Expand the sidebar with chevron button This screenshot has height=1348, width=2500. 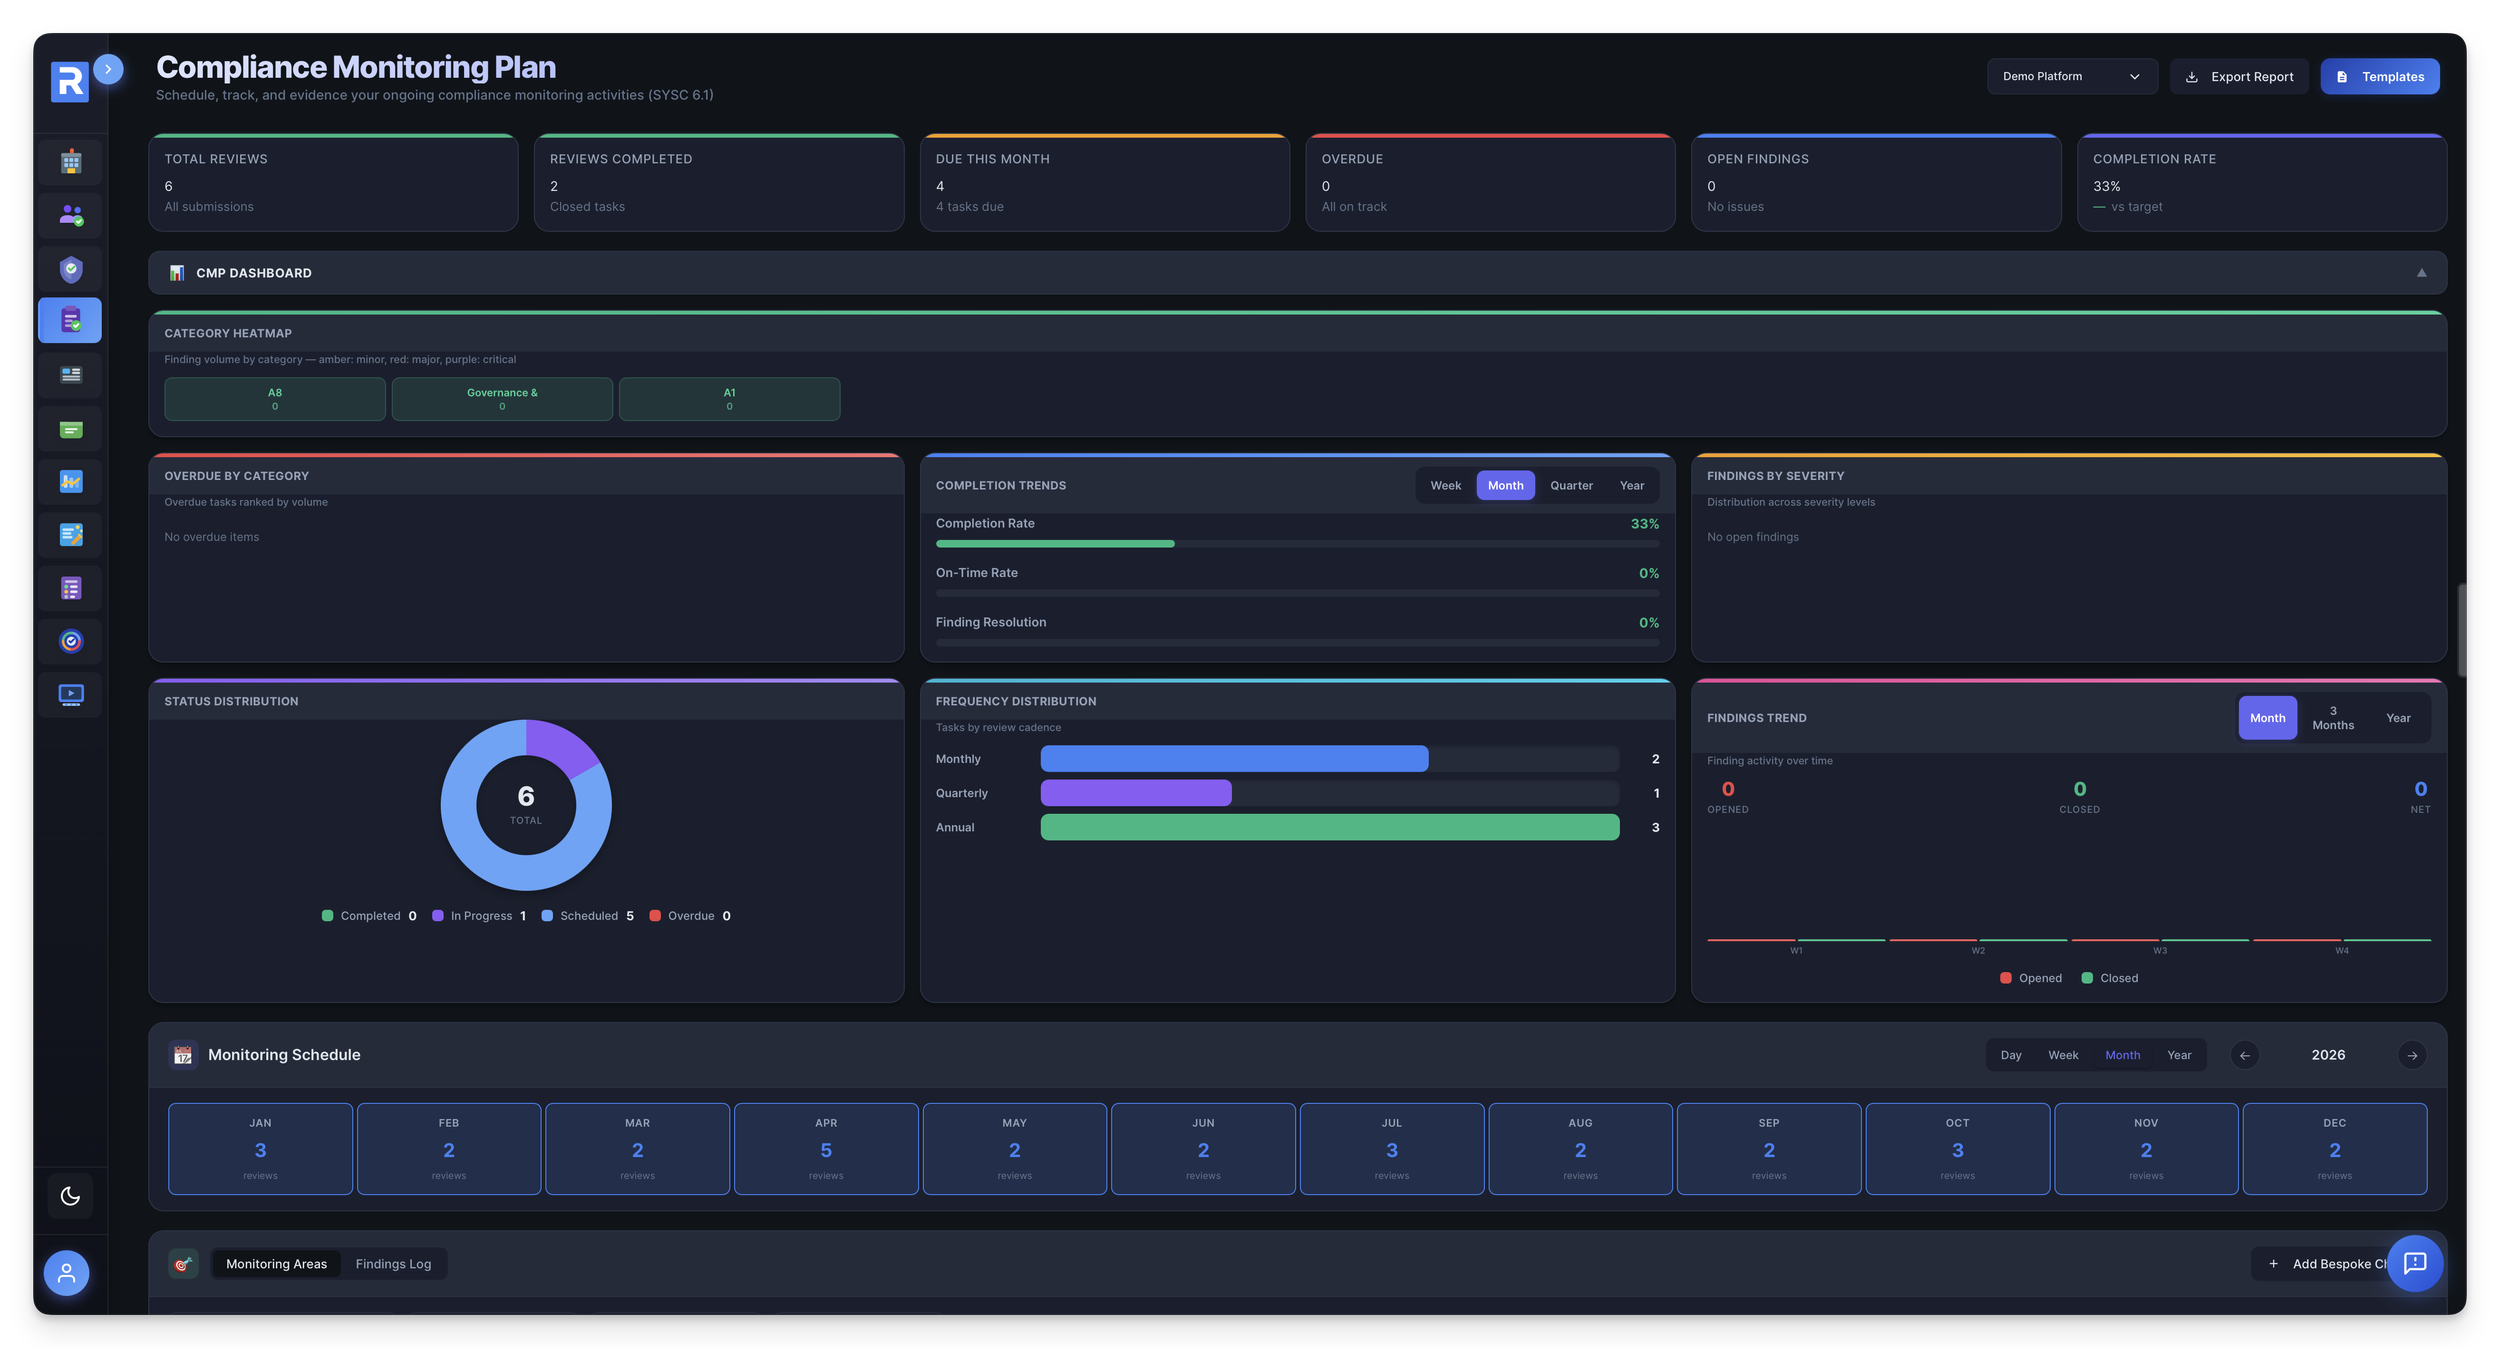(x=108, y=69)
